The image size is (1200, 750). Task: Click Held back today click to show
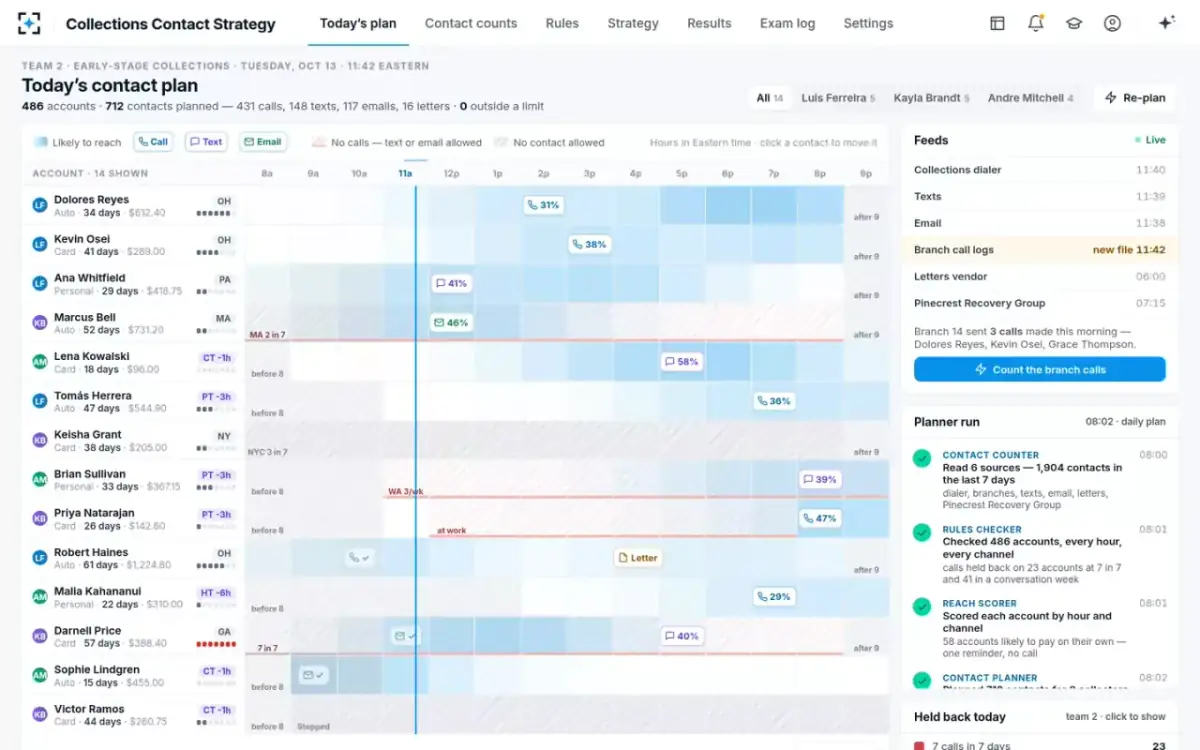[x=1115, y=717]
